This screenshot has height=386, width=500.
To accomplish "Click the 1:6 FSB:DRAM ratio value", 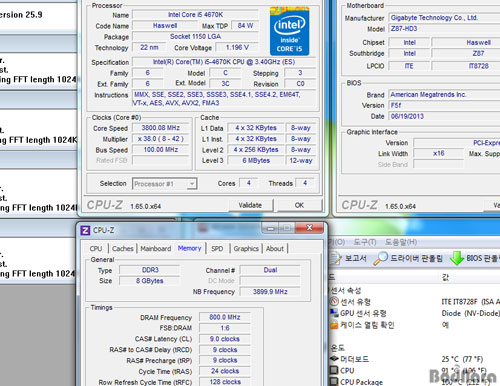I will [225, 328].
